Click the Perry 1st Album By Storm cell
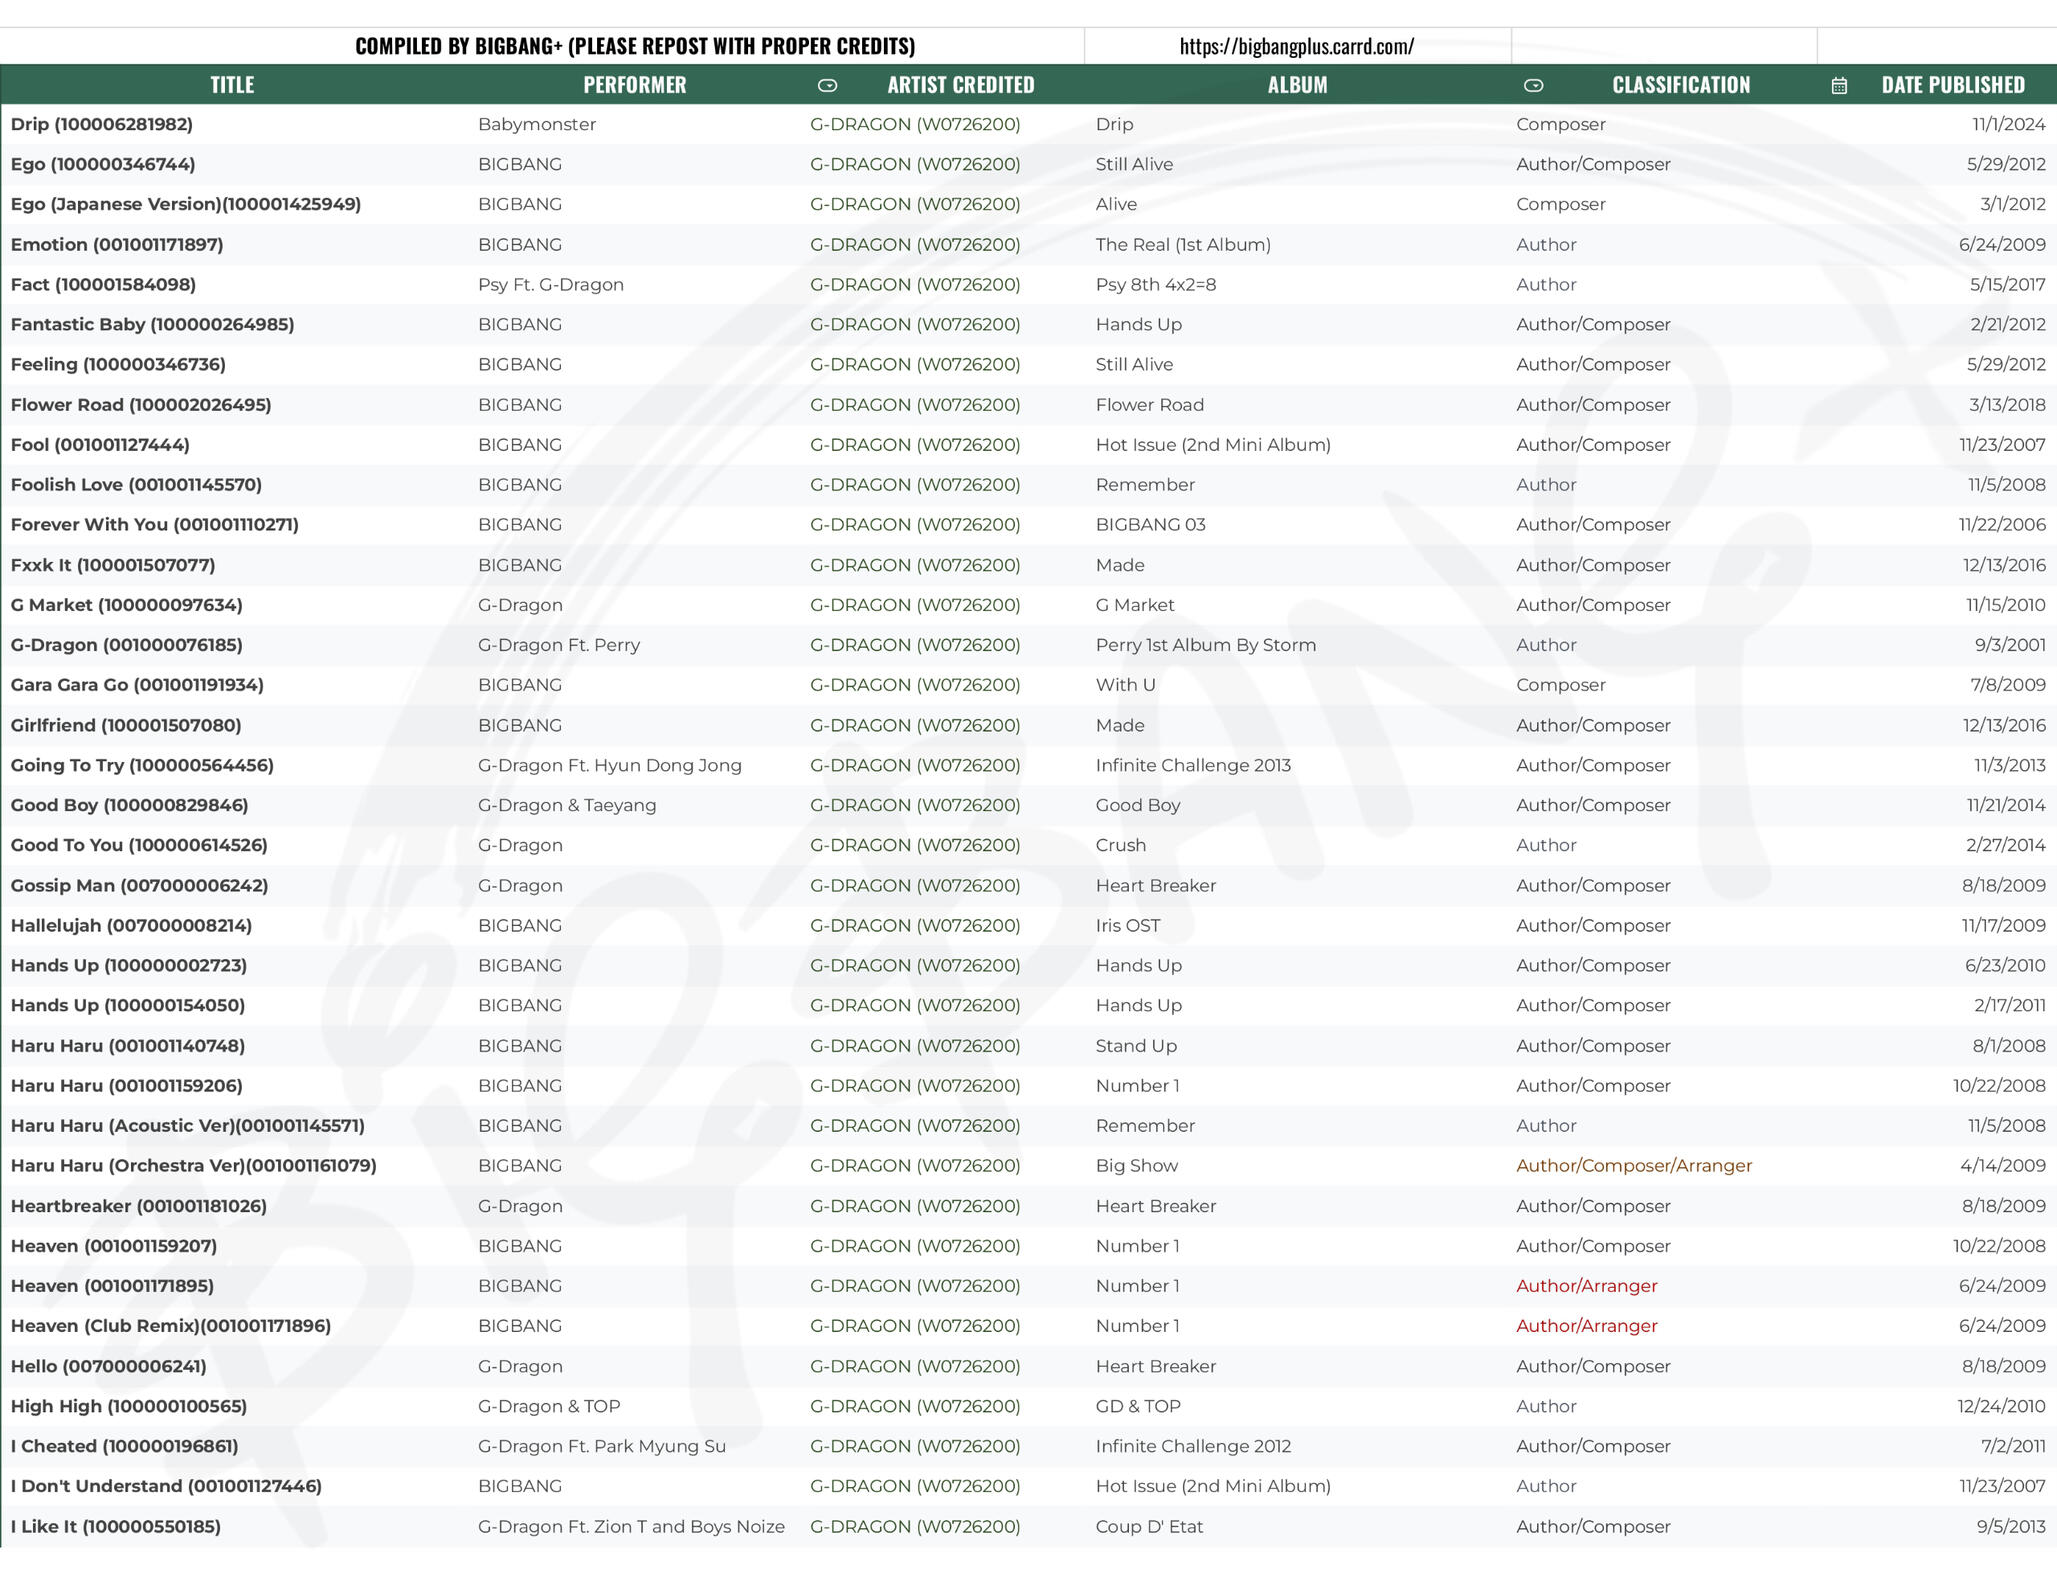The image size is (2057, 1590). [x=1205, y=645]
